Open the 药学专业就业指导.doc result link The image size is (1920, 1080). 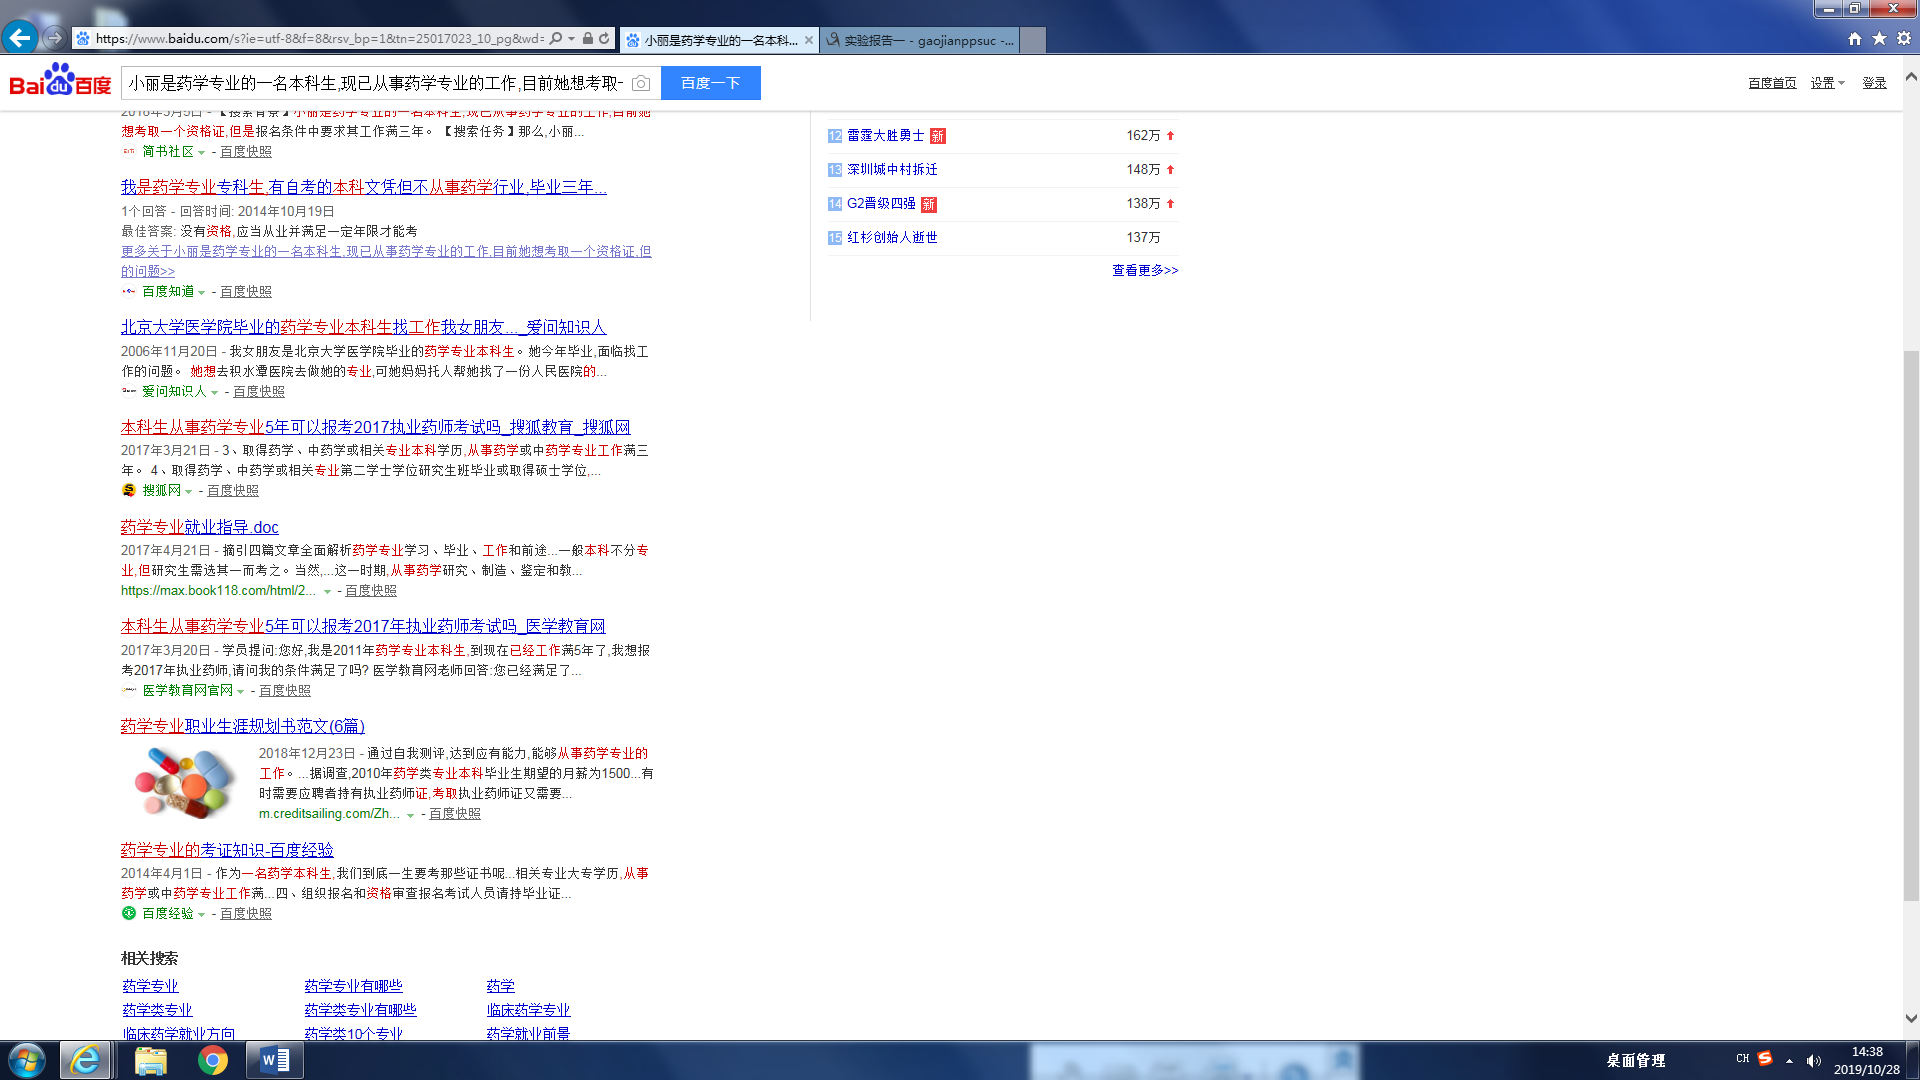(x=199, y=527)
